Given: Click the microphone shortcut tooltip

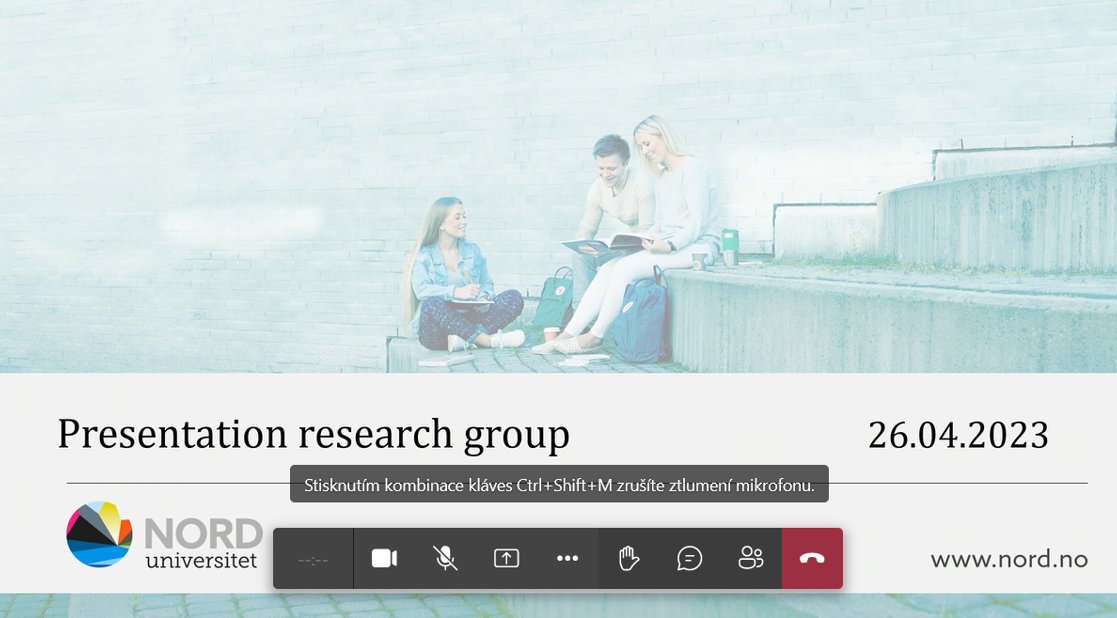Looking at the screenshot, I should point(559,484).
